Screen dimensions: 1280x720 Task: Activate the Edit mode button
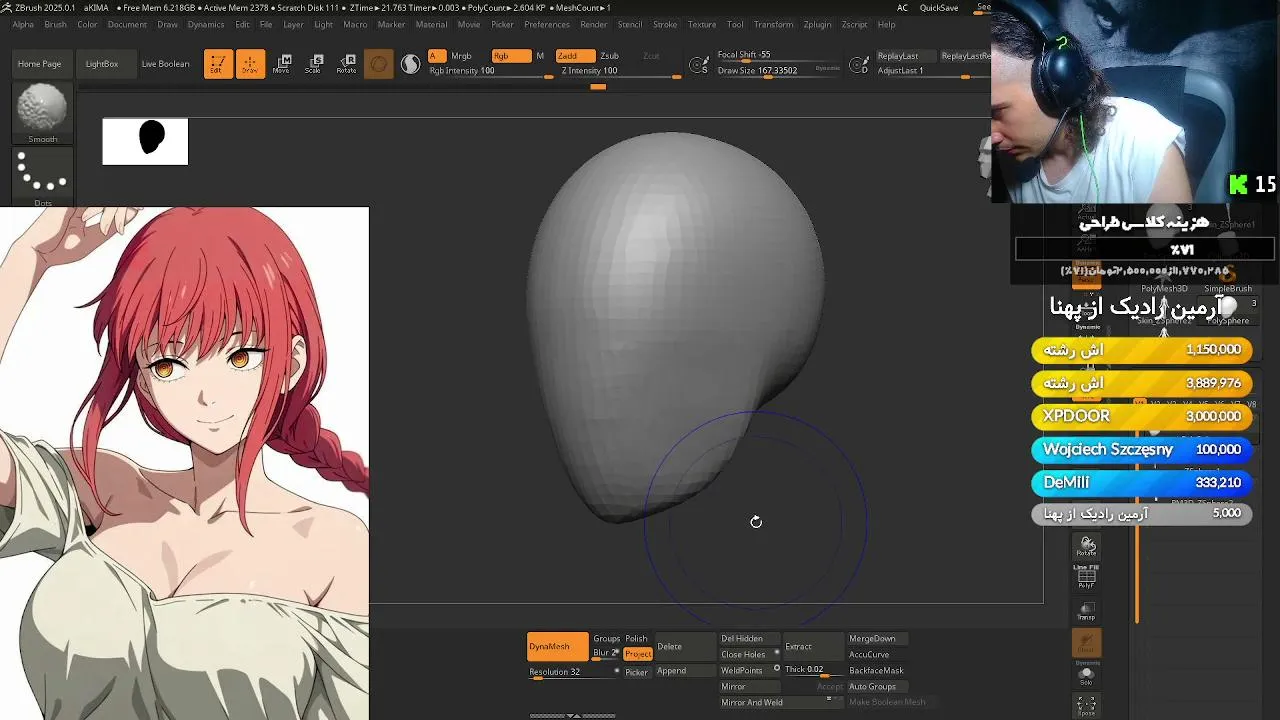218,64
